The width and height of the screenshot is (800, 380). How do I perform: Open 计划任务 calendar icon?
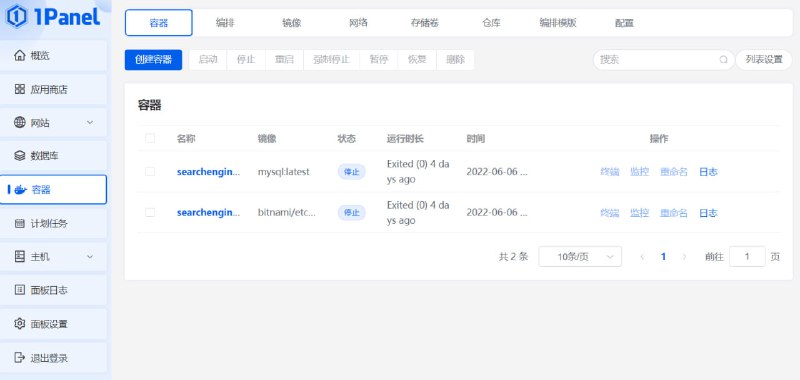[19, 223]
